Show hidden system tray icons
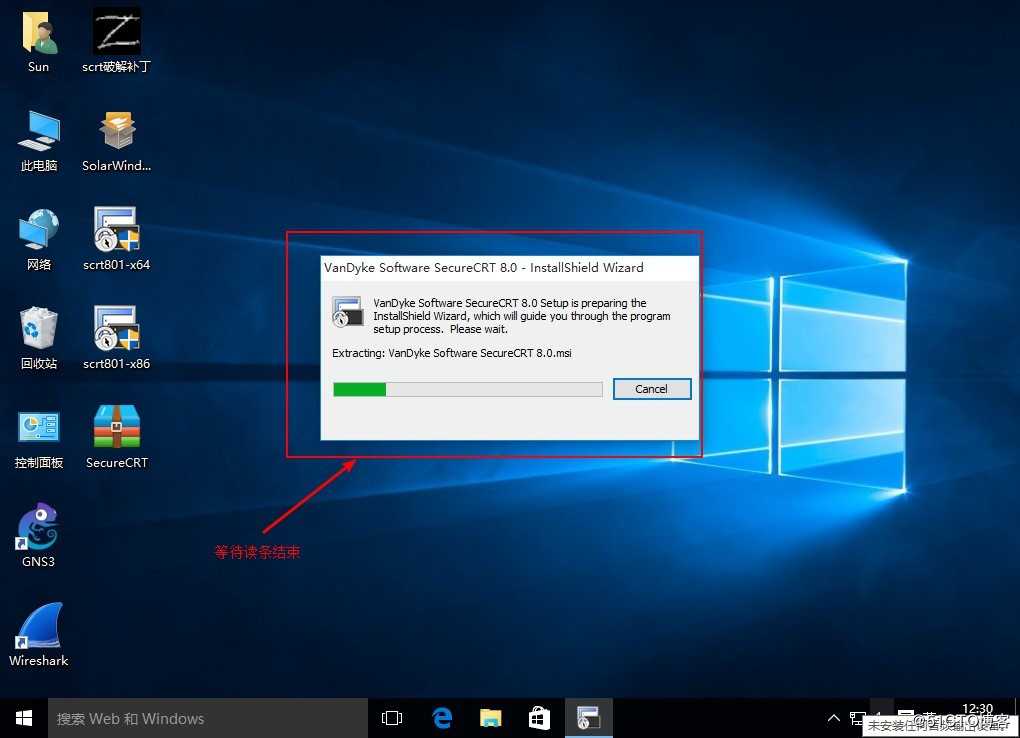This screenshot has width=1020, height=738. pyautogui.click(x=833, y=718)
